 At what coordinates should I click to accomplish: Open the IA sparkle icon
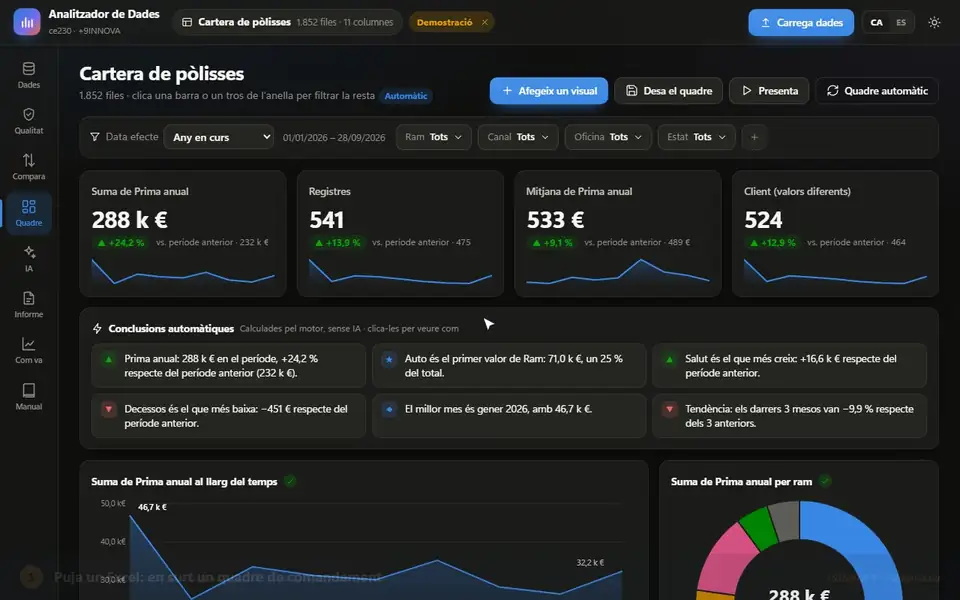pyautogui.click(x=29, y=252)
